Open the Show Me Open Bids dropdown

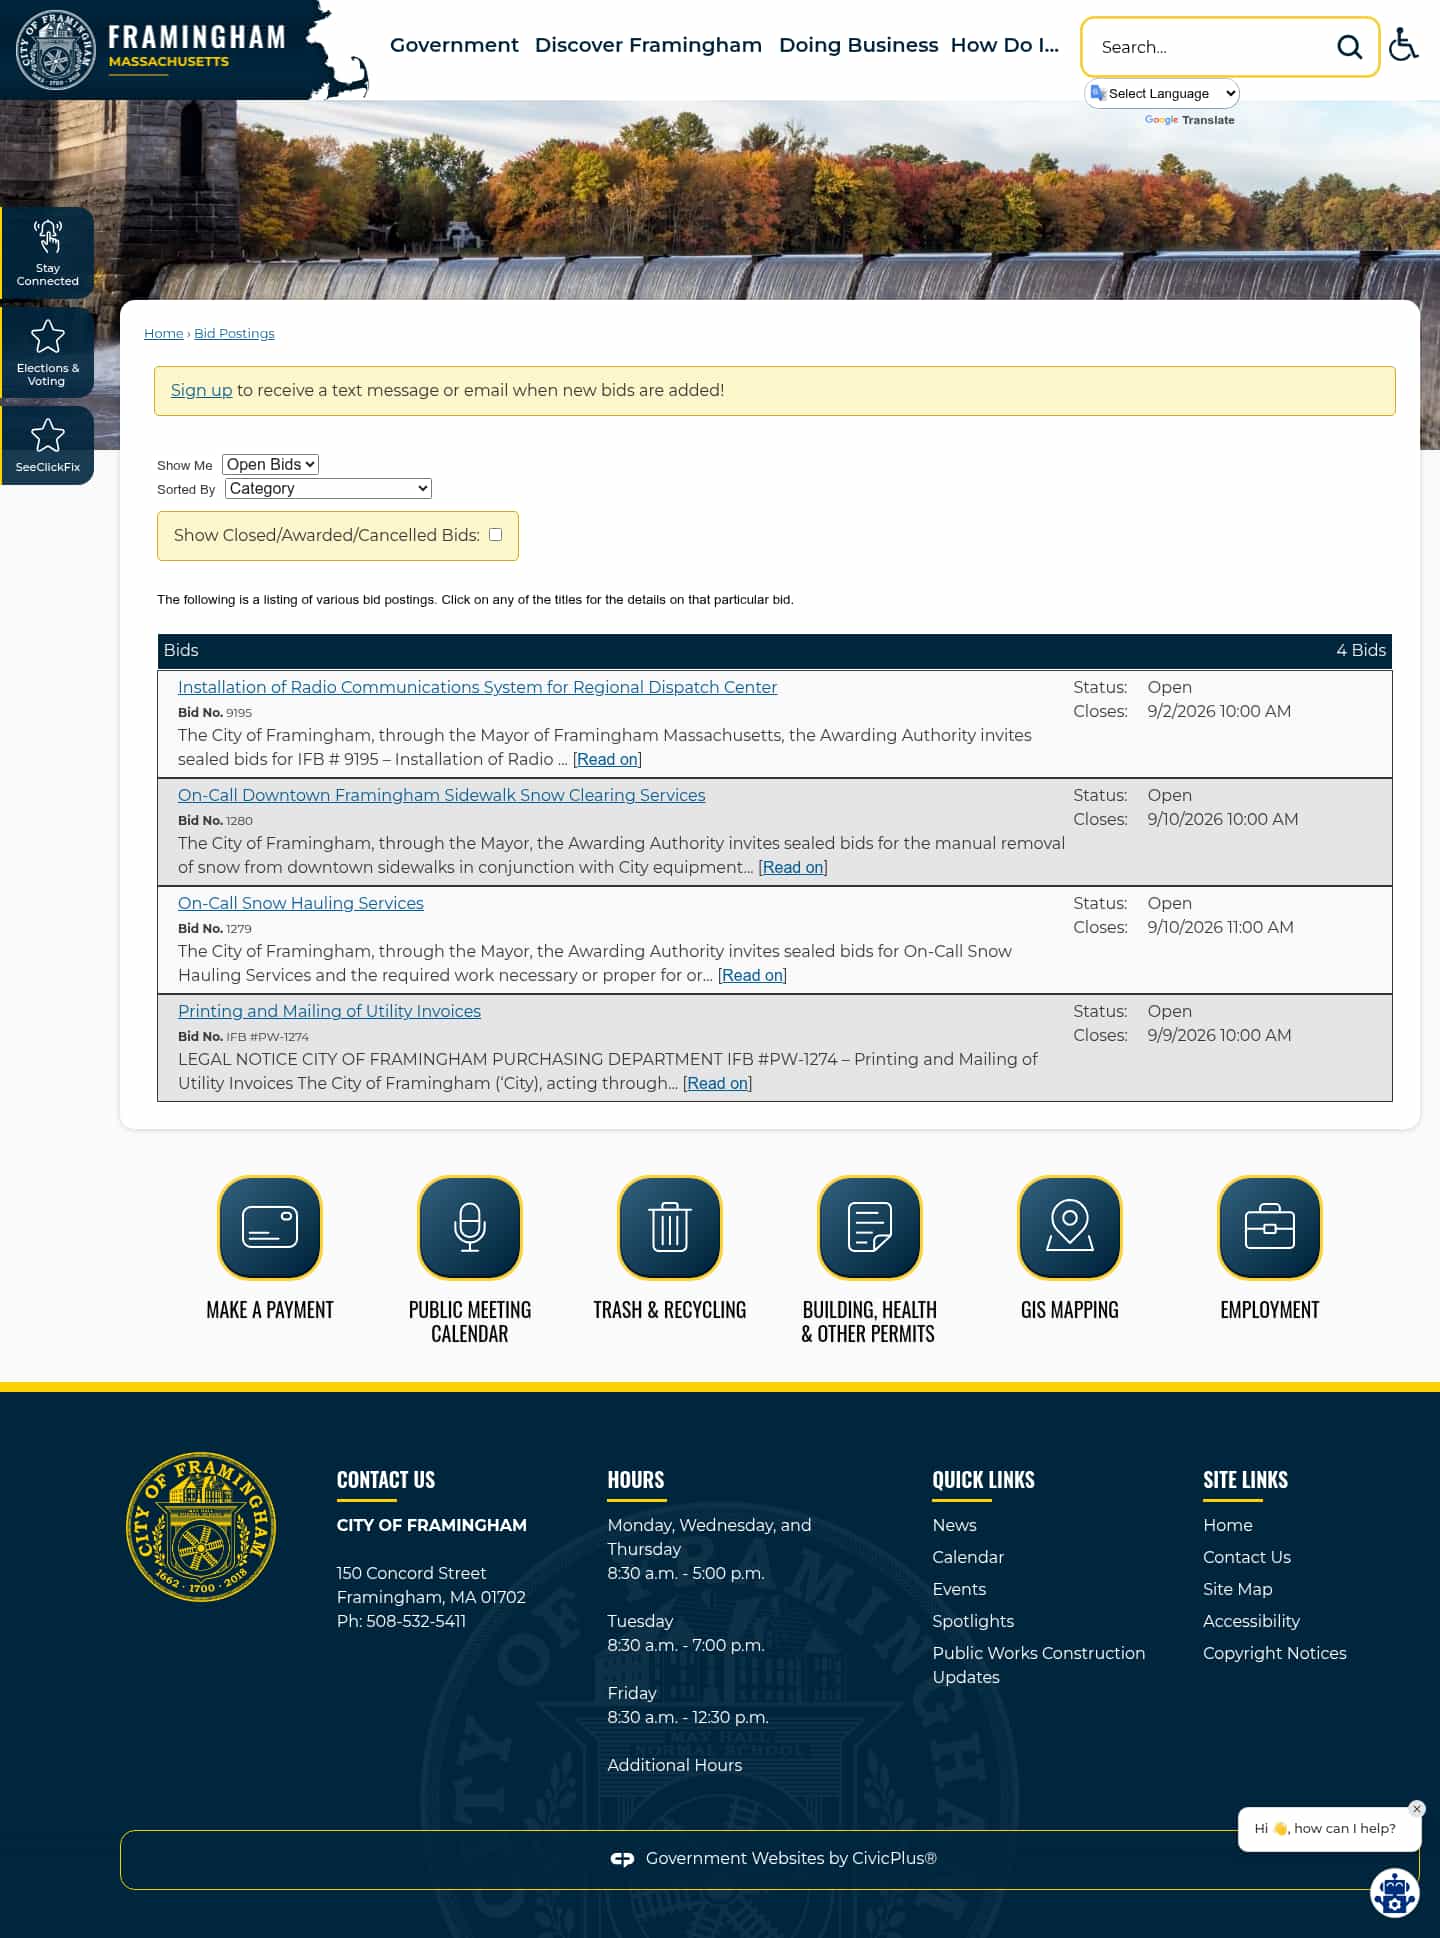pyautogui.click(x=270, y=464)
